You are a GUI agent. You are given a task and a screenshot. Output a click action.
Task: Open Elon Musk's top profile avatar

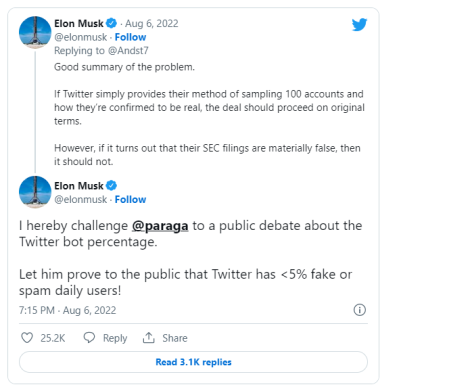[35, 32]
